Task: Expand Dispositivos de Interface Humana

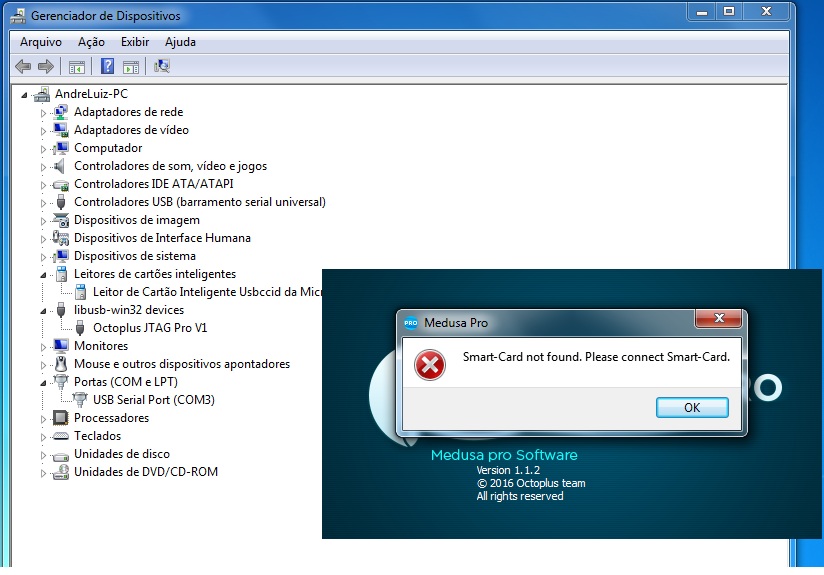Action: coord(44,239)
